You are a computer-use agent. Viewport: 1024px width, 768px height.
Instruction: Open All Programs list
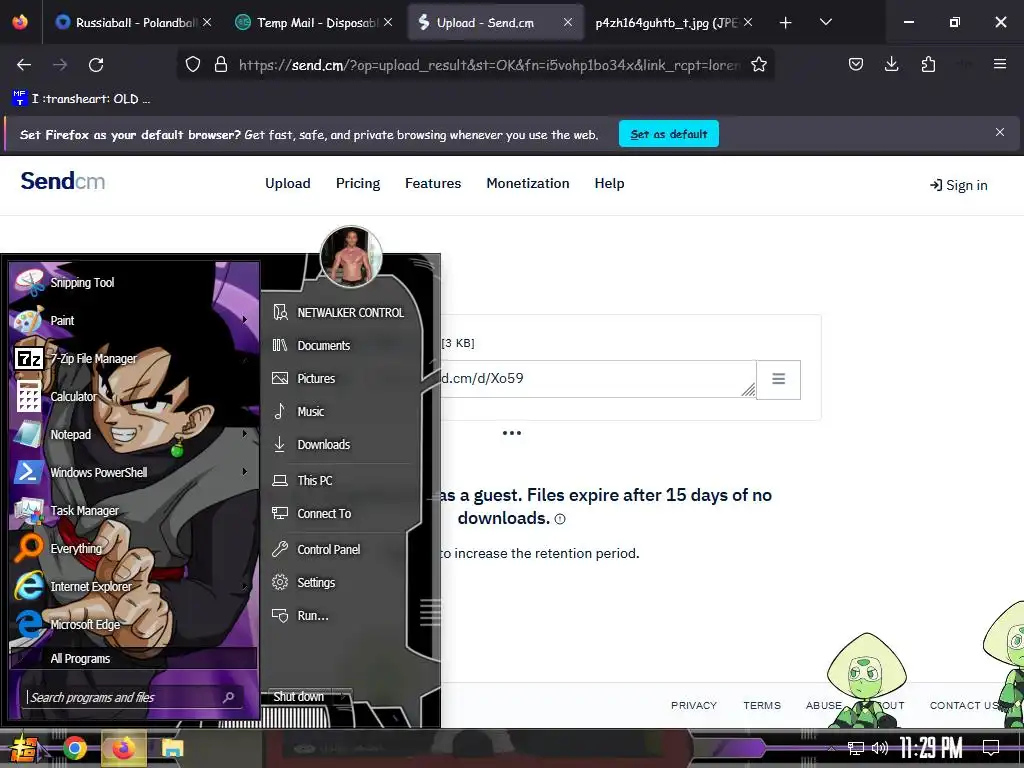[x=134, y=658]
